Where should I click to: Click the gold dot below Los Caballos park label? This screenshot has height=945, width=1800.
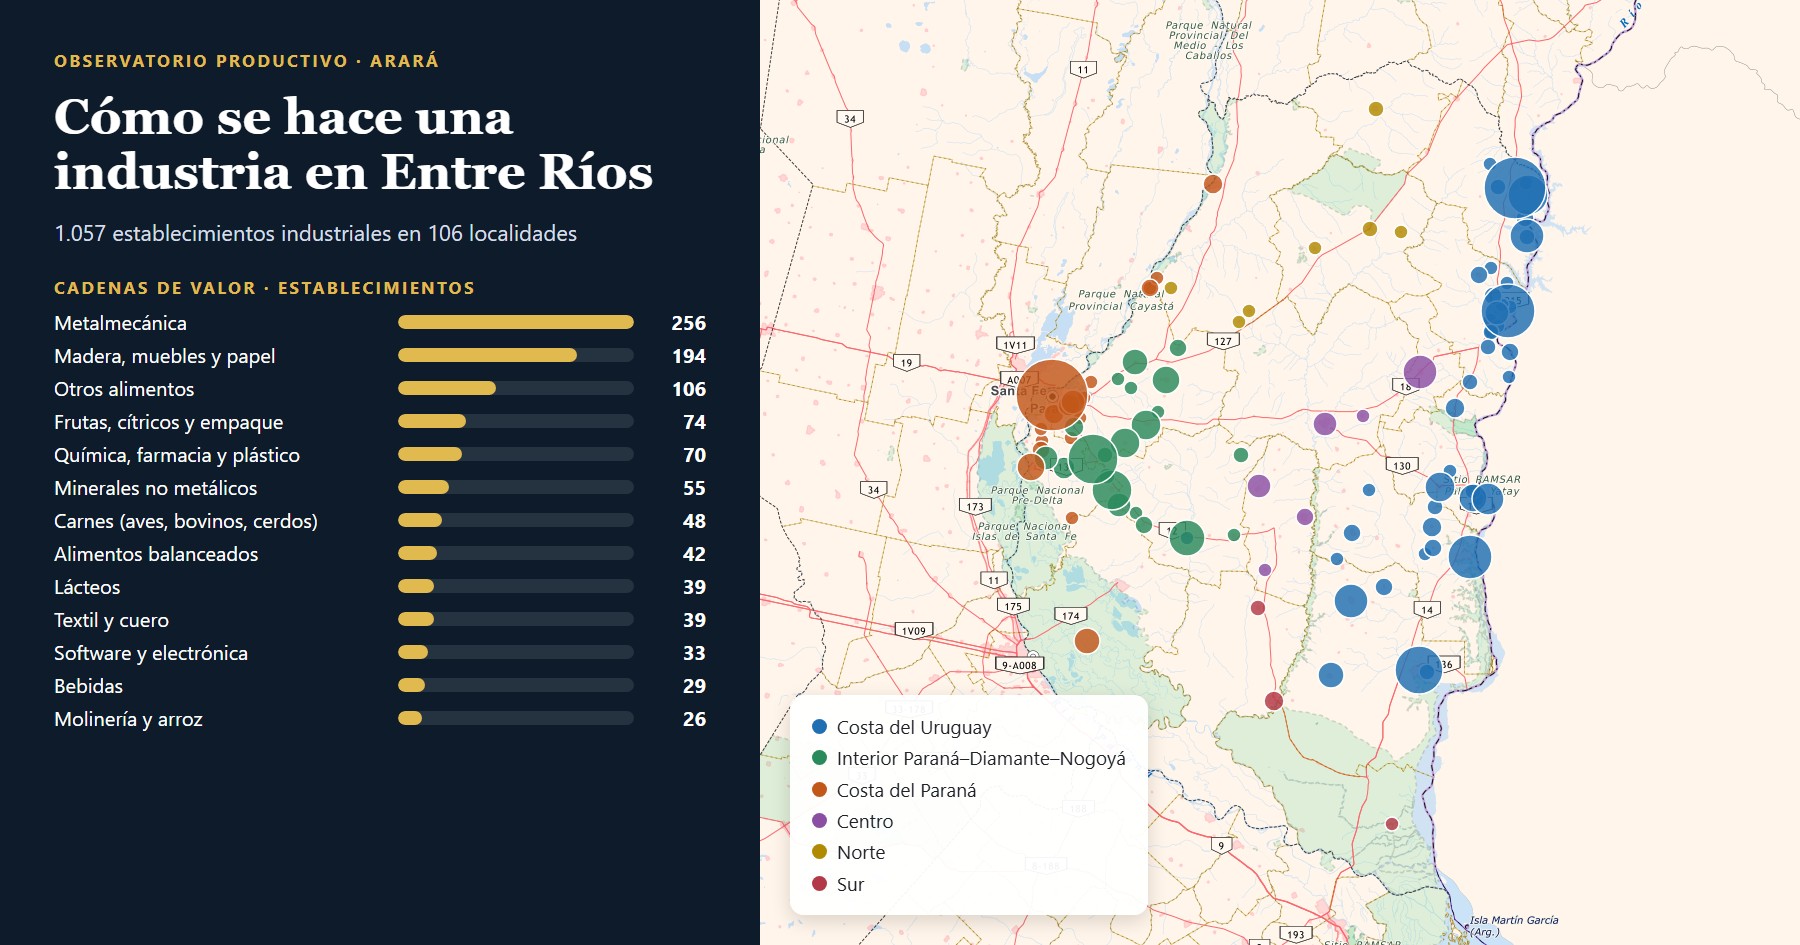tap(1376, 109)
